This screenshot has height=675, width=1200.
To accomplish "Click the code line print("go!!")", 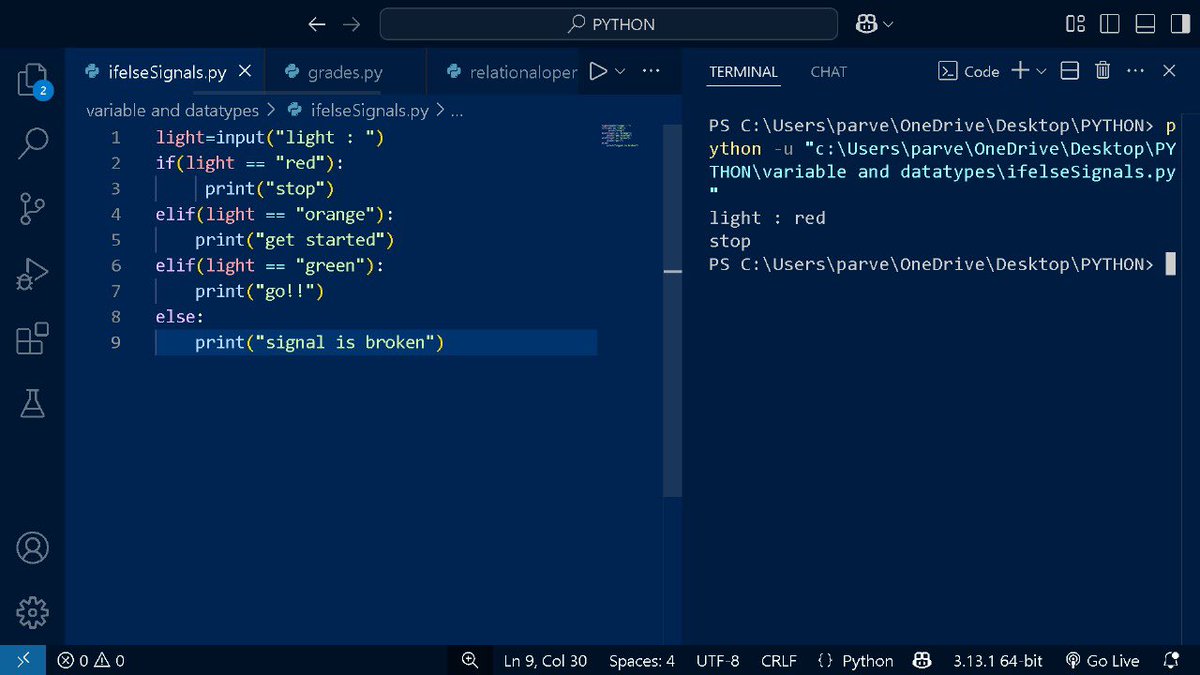I will pos(260,291).
